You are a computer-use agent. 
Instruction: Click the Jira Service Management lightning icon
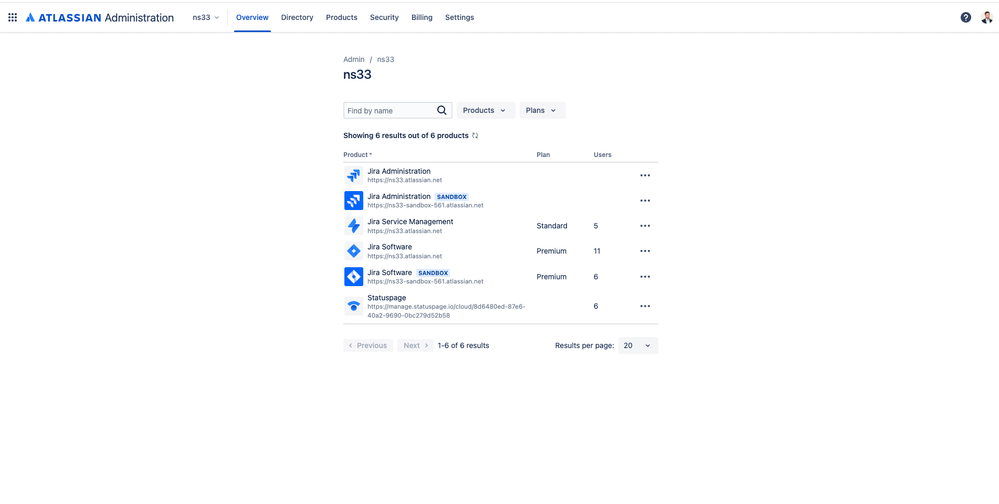point(354,226)
